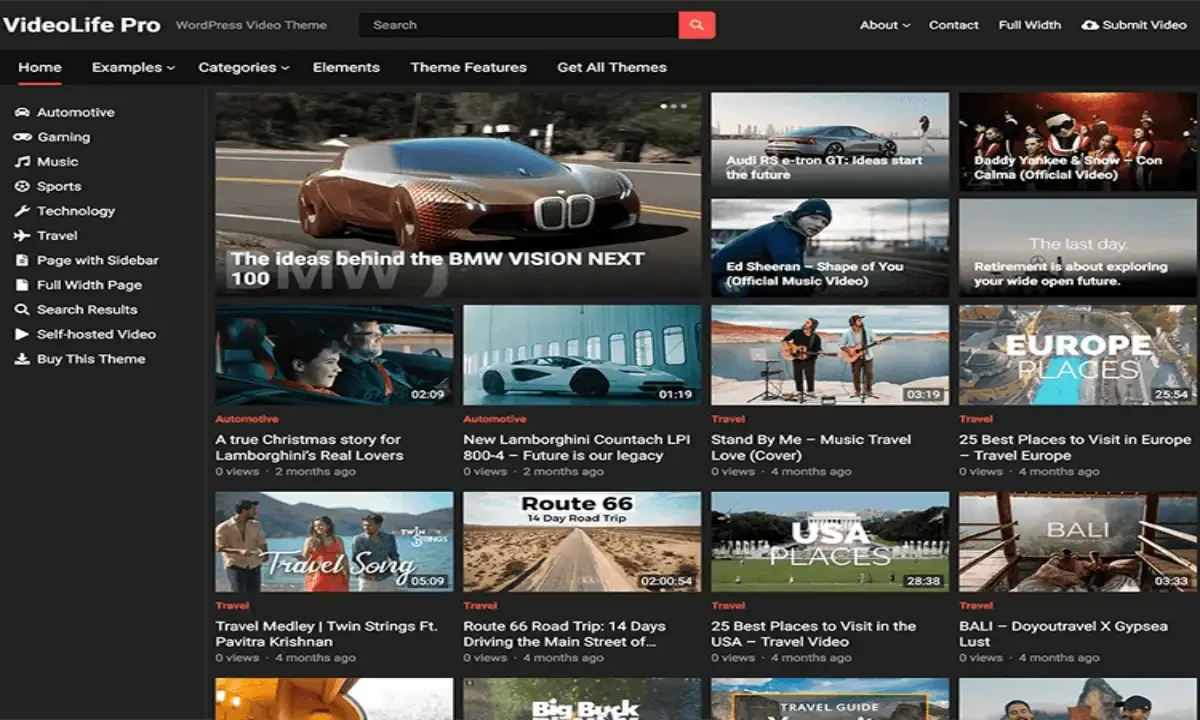
Task: Click the Submit Video button
Action: click(1134, 25)
